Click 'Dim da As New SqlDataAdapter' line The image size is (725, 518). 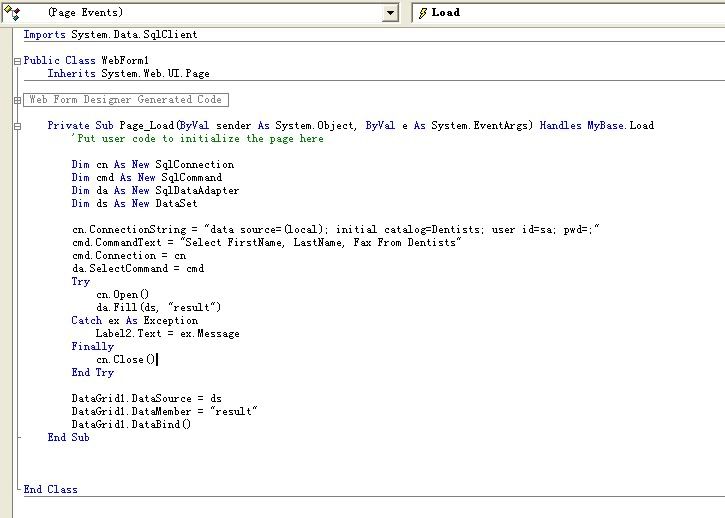tap(155, 191)
